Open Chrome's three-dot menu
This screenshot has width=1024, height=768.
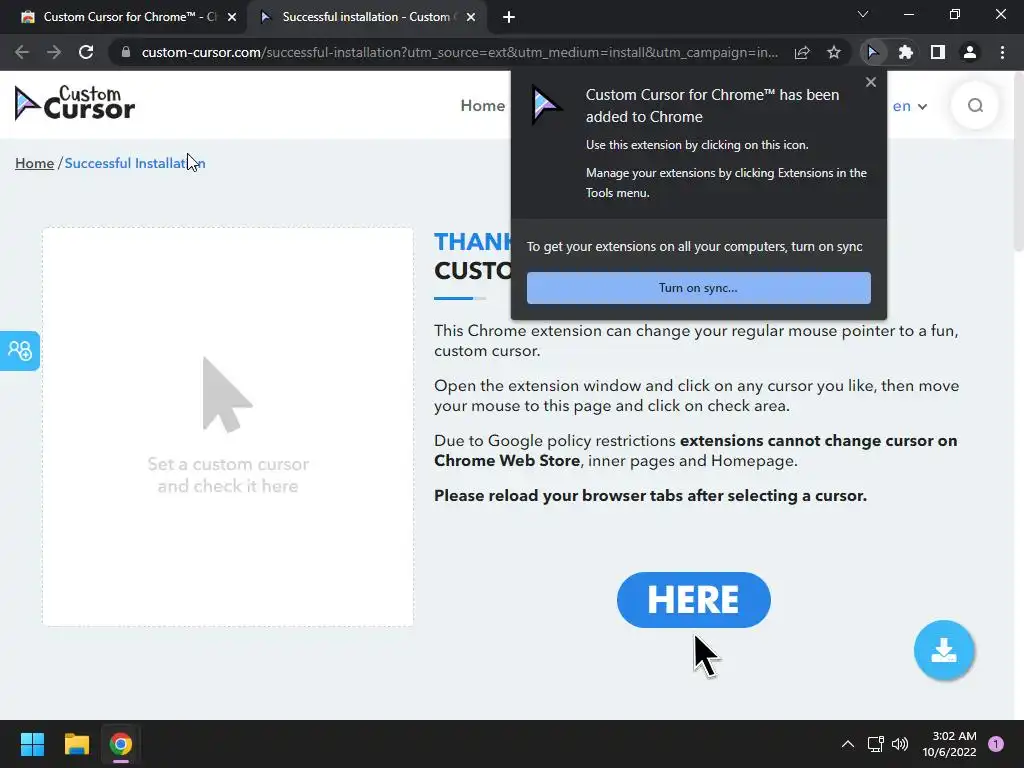pos(1002,52)
